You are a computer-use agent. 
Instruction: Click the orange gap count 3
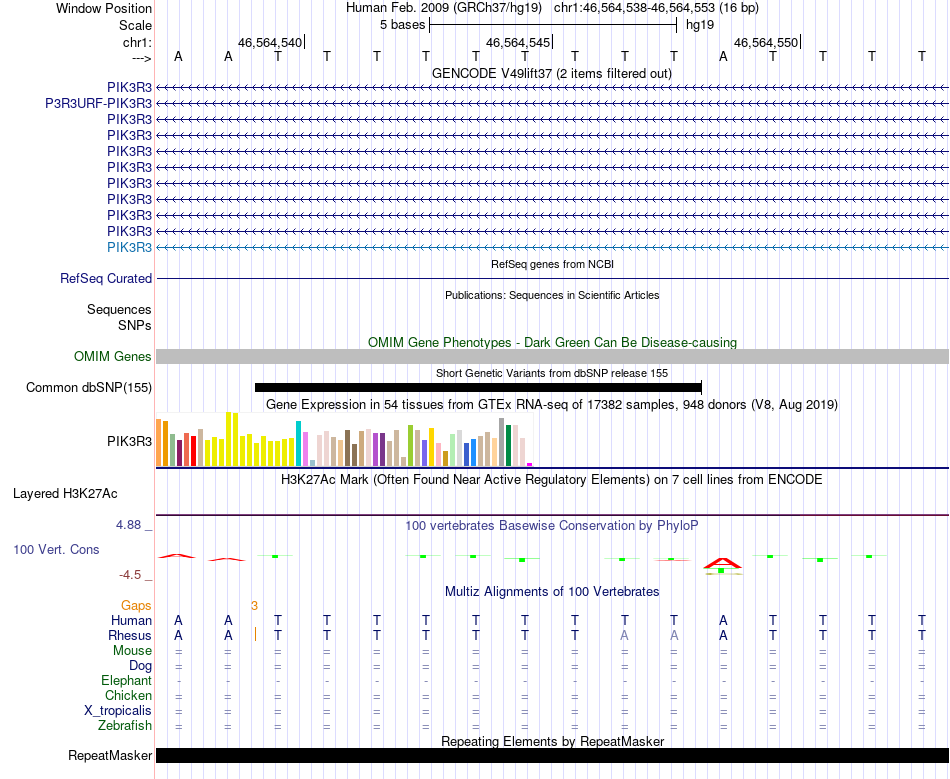(254, 606)
